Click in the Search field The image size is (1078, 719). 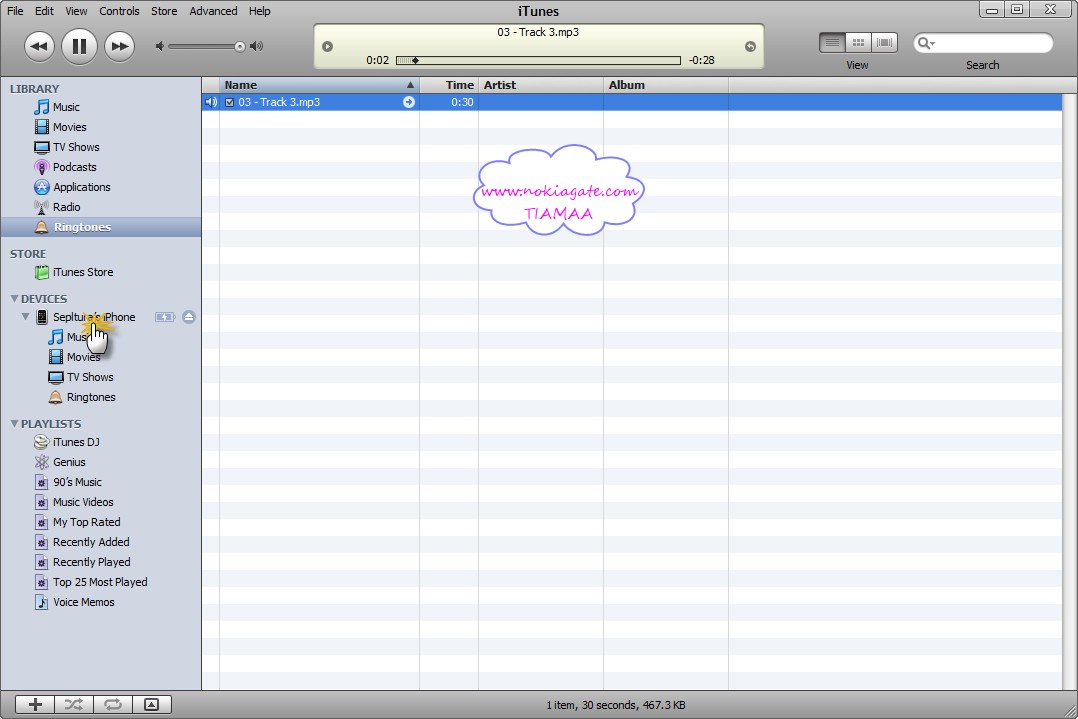click(992, 43)
